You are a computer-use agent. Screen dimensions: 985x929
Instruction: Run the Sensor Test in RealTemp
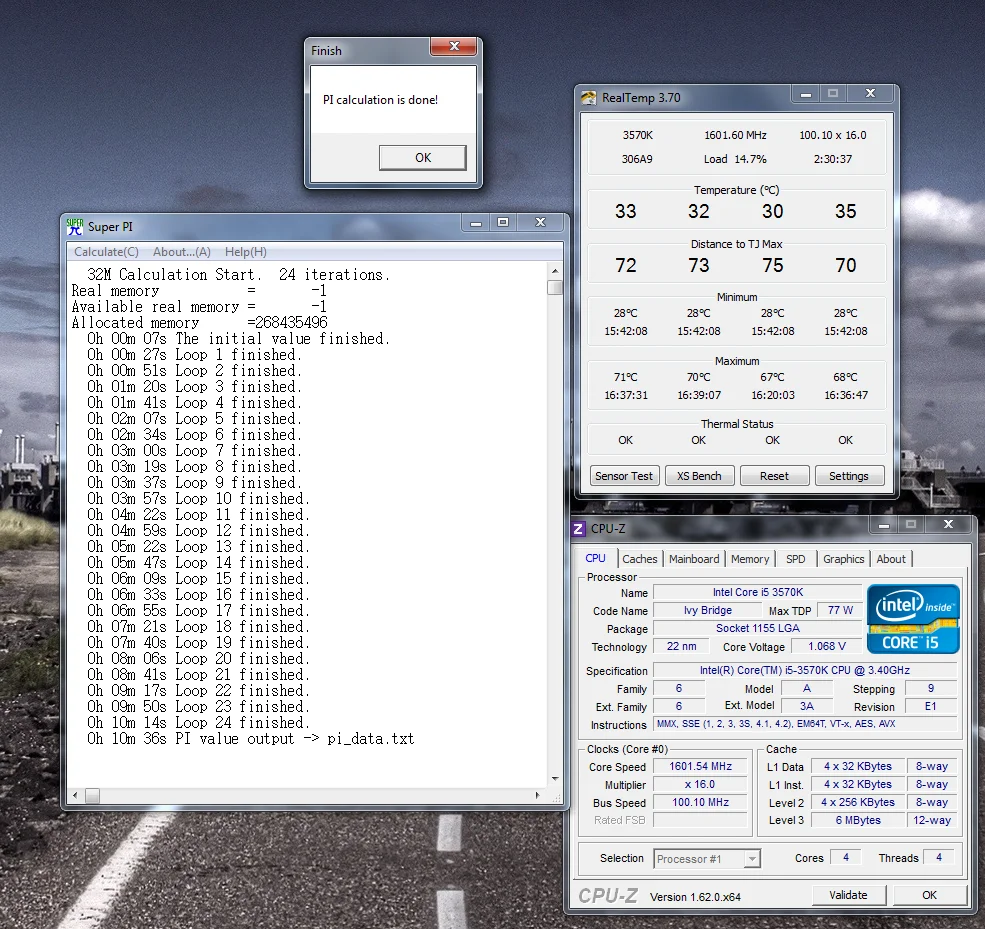pyautogui.click(x=624, y=476)
